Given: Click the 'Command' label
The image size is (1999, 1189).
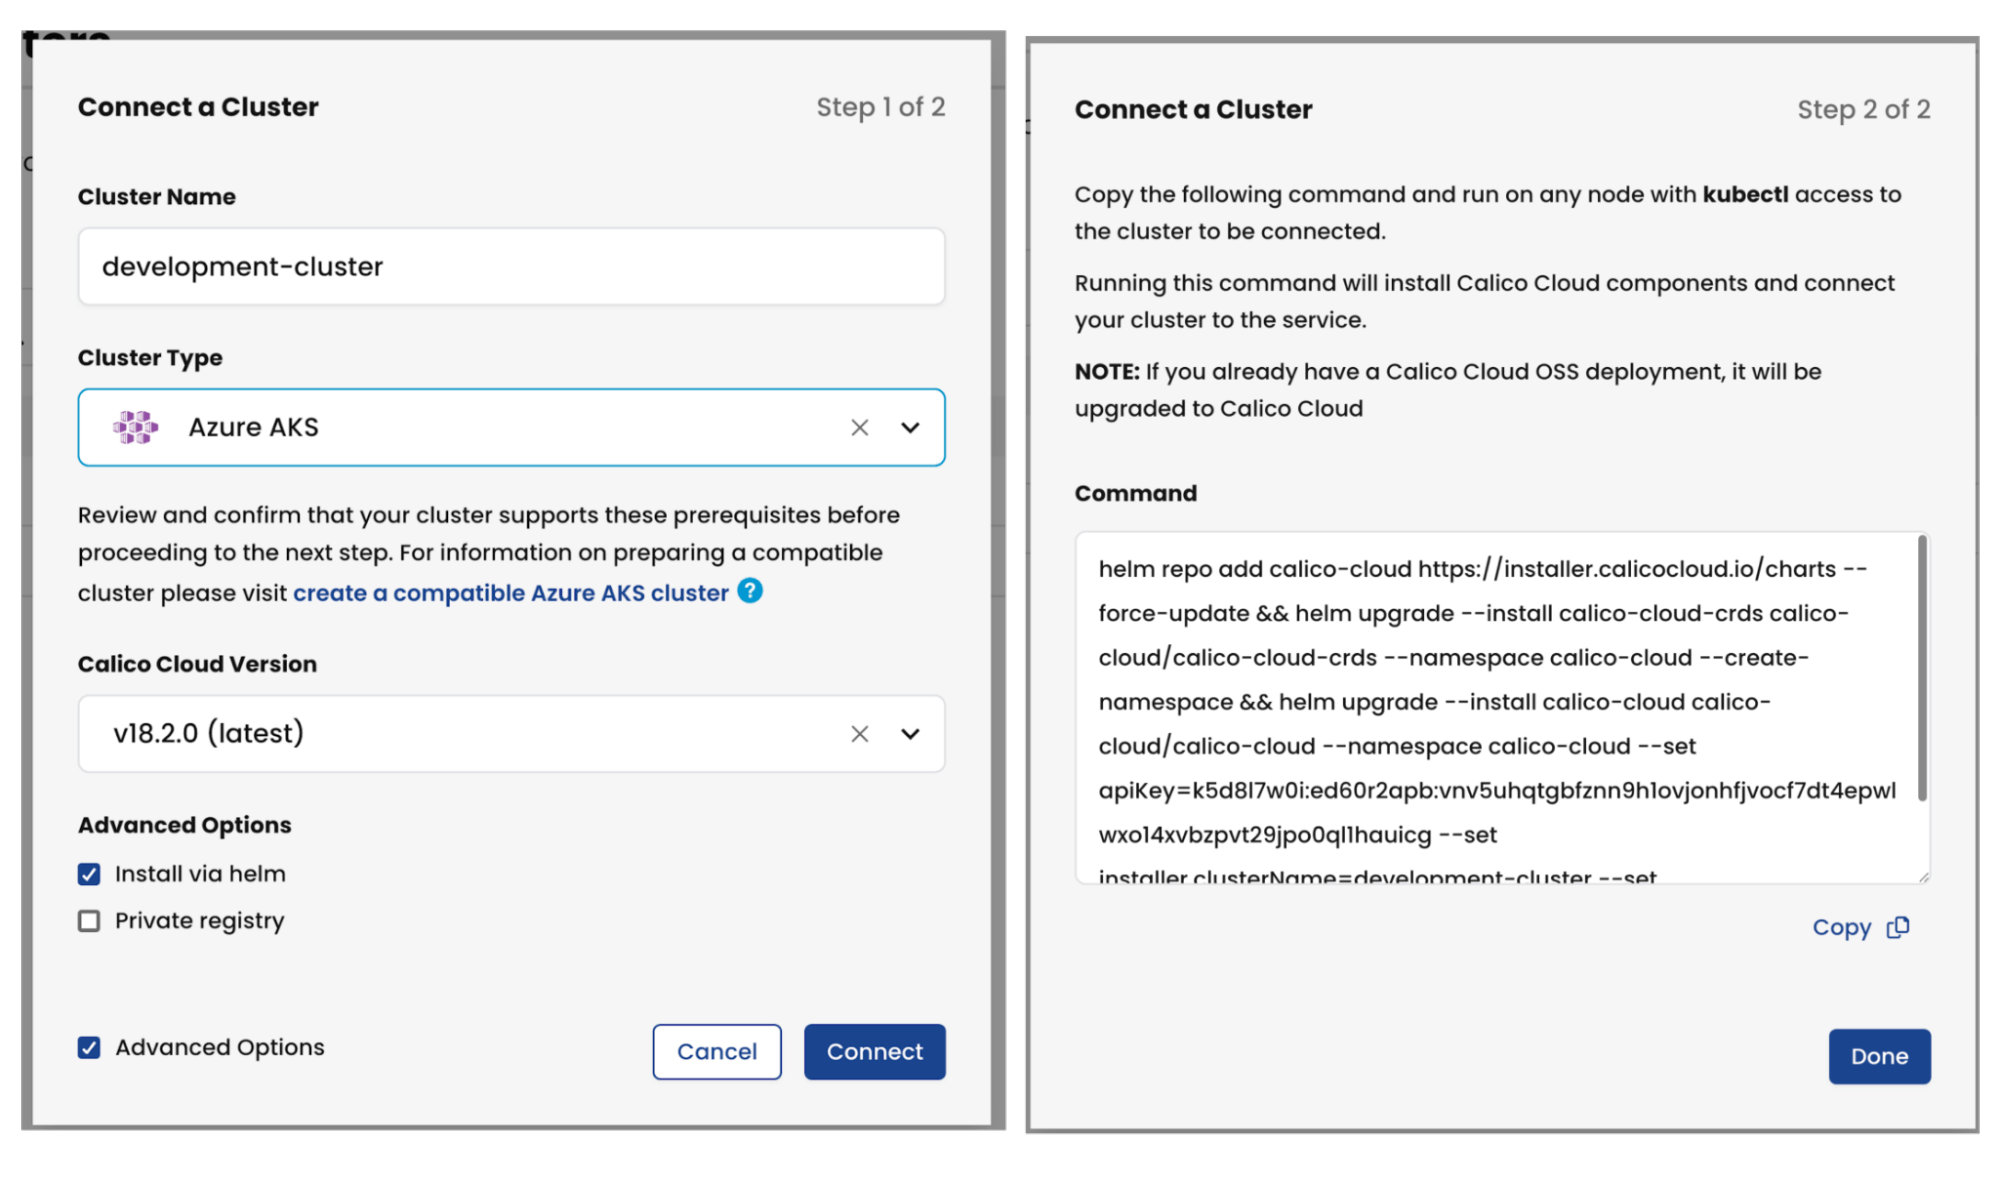Looking at the screenshot, I should (1136, 493).
